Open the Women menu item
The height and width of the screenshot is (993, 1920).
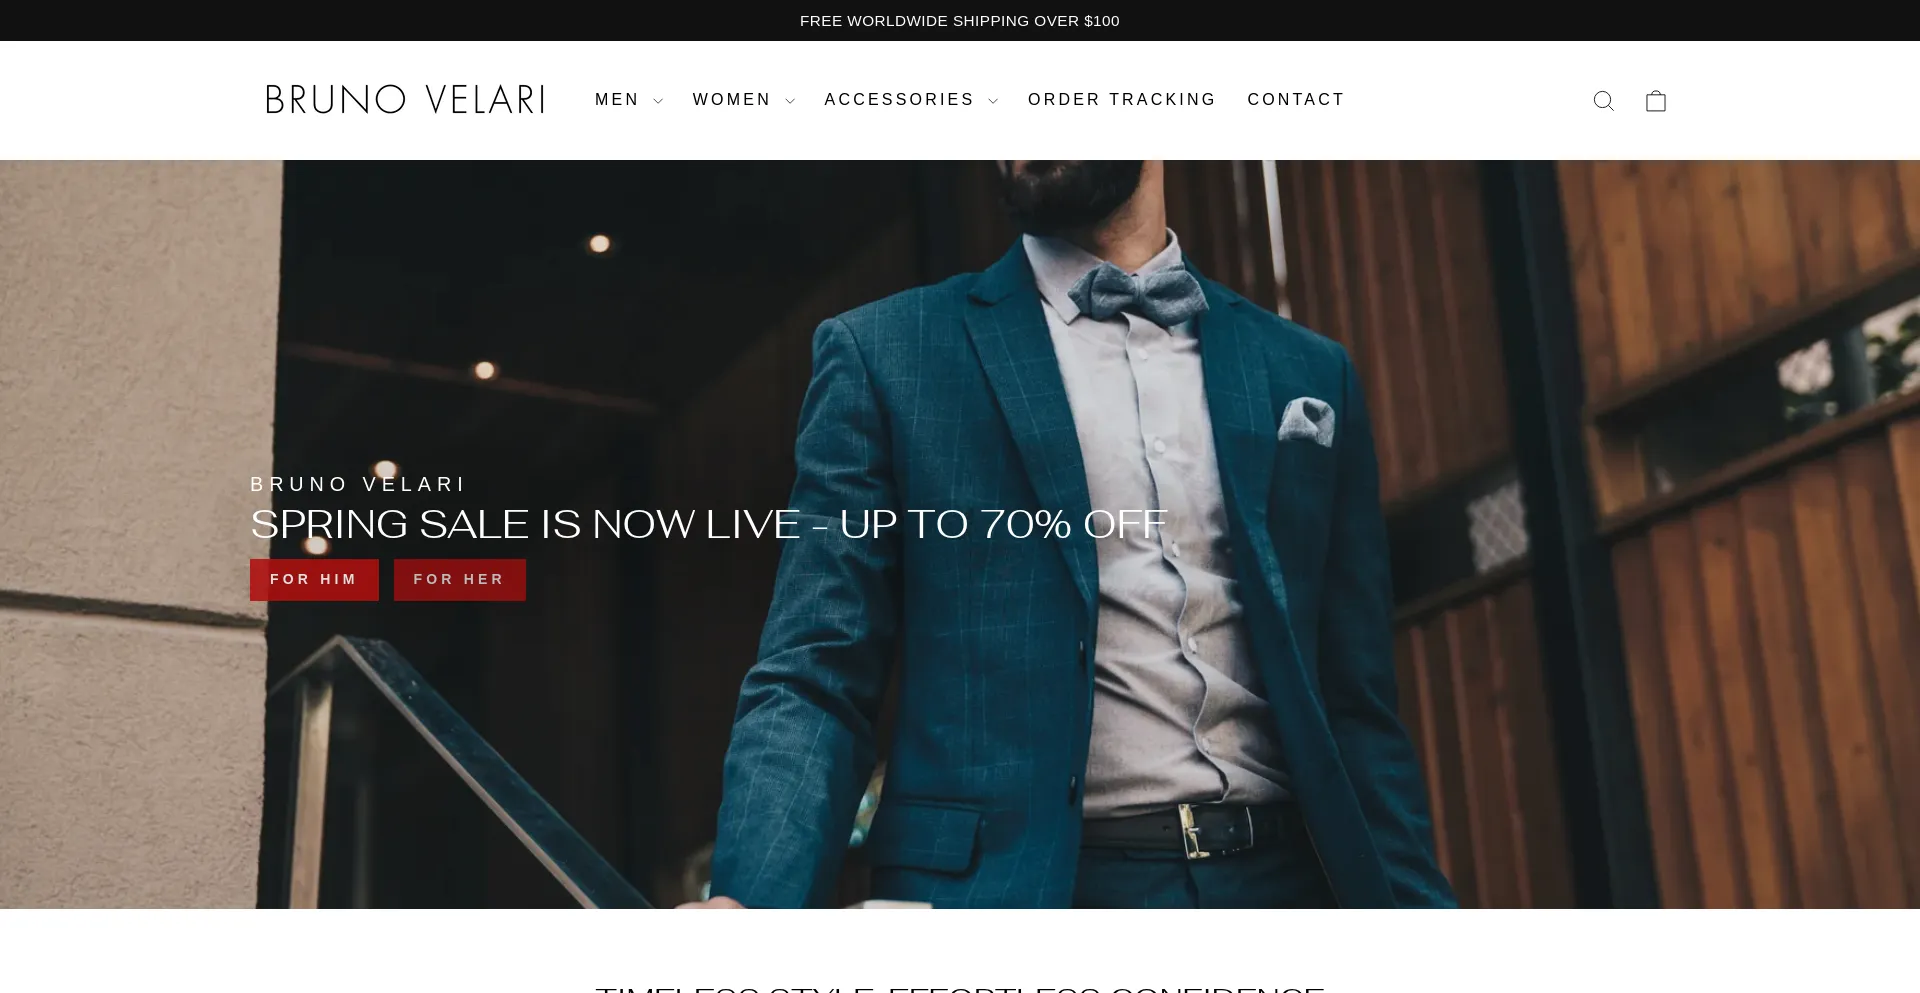[732, 100]
